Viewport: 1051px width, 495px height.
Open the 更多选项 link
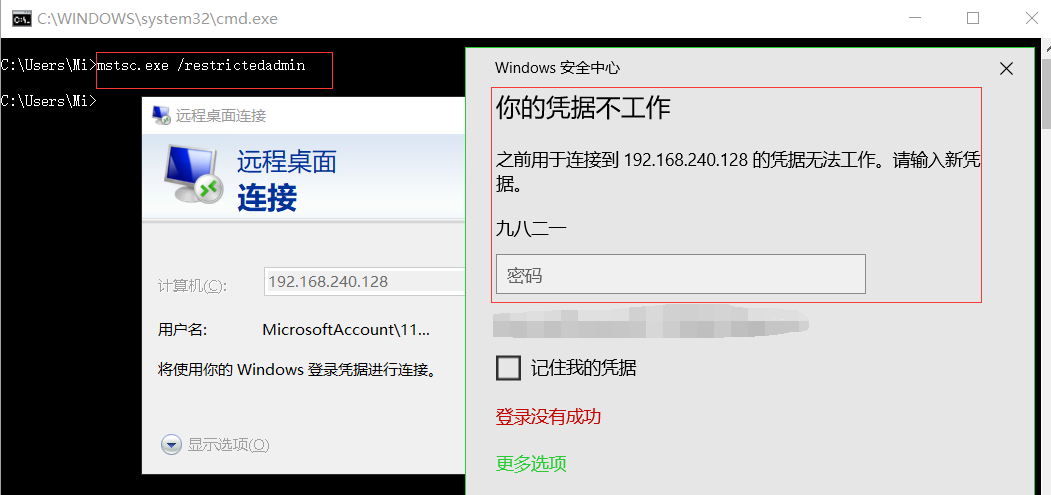tap(531, 463)
